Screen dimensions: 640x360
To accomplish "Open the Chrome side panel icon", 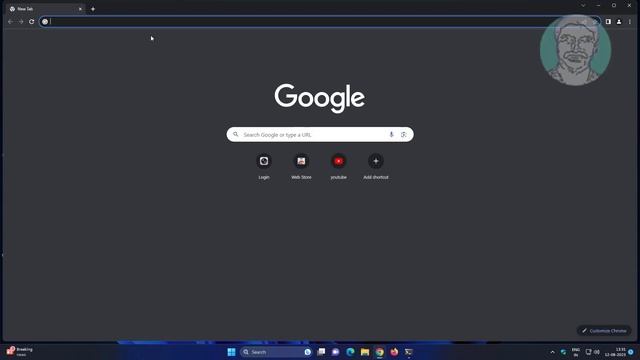I will tap(608, 22).
